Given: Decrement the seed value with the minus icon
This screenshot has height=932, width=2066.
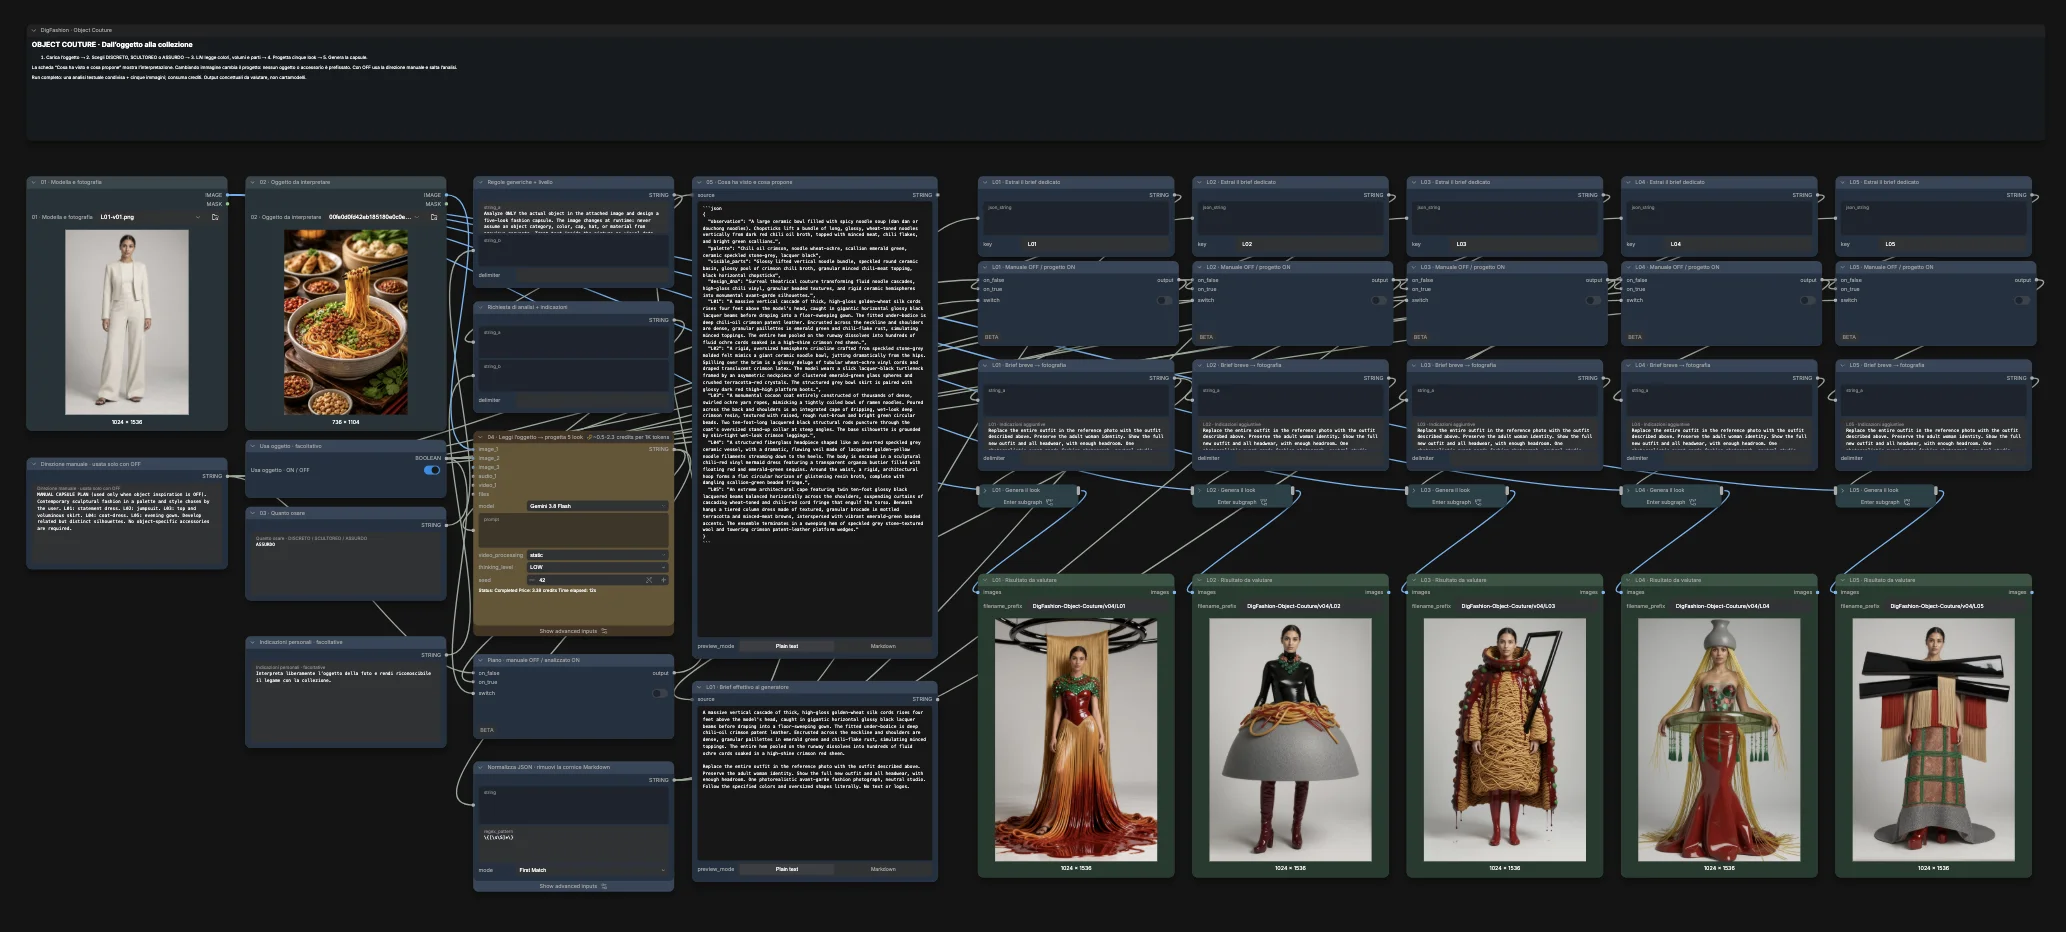Looking at the screenshot, I should pos(532,580).
